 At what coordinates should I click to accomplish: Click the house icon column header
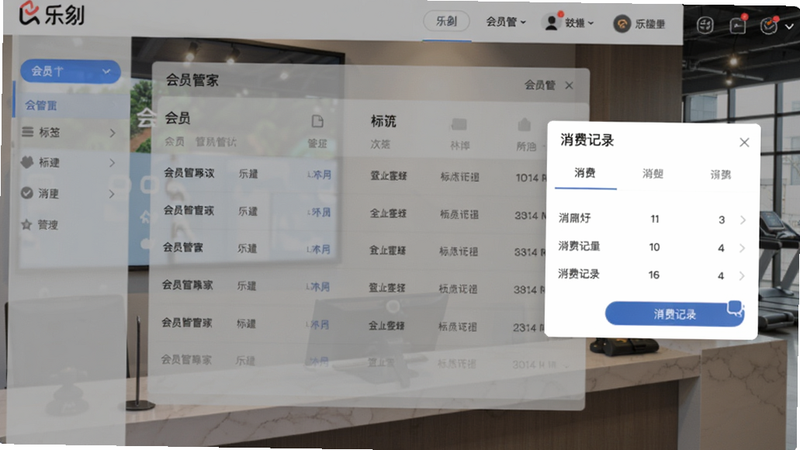tap(524, 124)
